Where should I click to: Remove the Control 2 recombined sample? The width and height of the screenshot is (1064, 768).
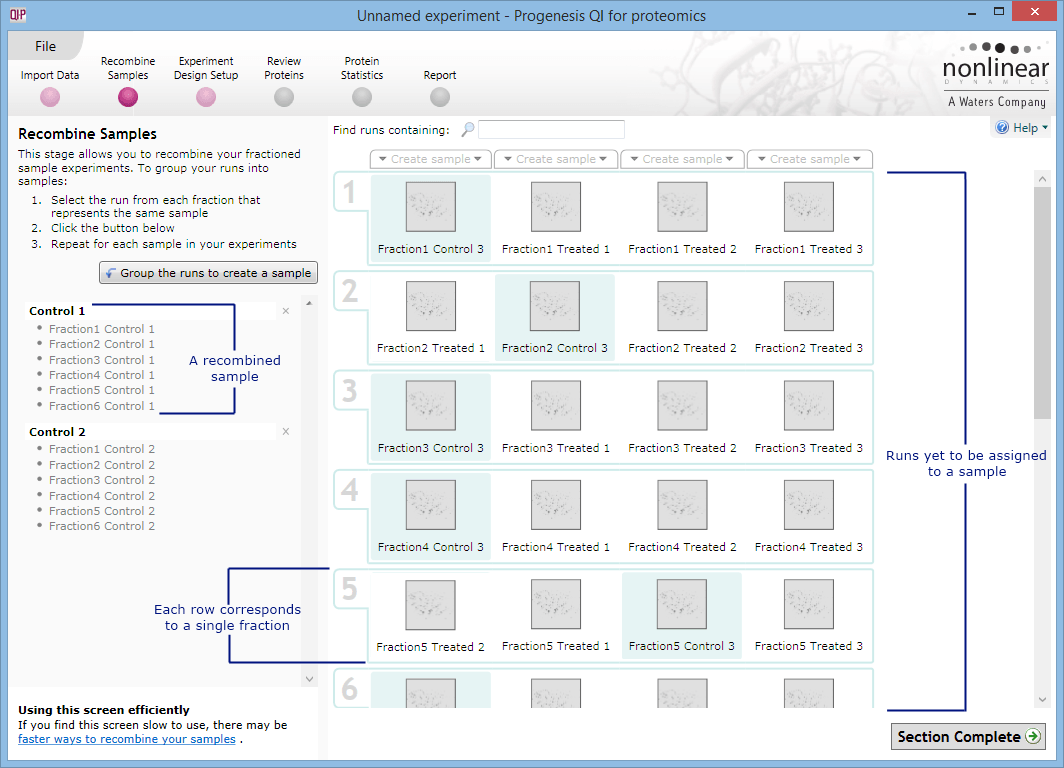[286, 431]
